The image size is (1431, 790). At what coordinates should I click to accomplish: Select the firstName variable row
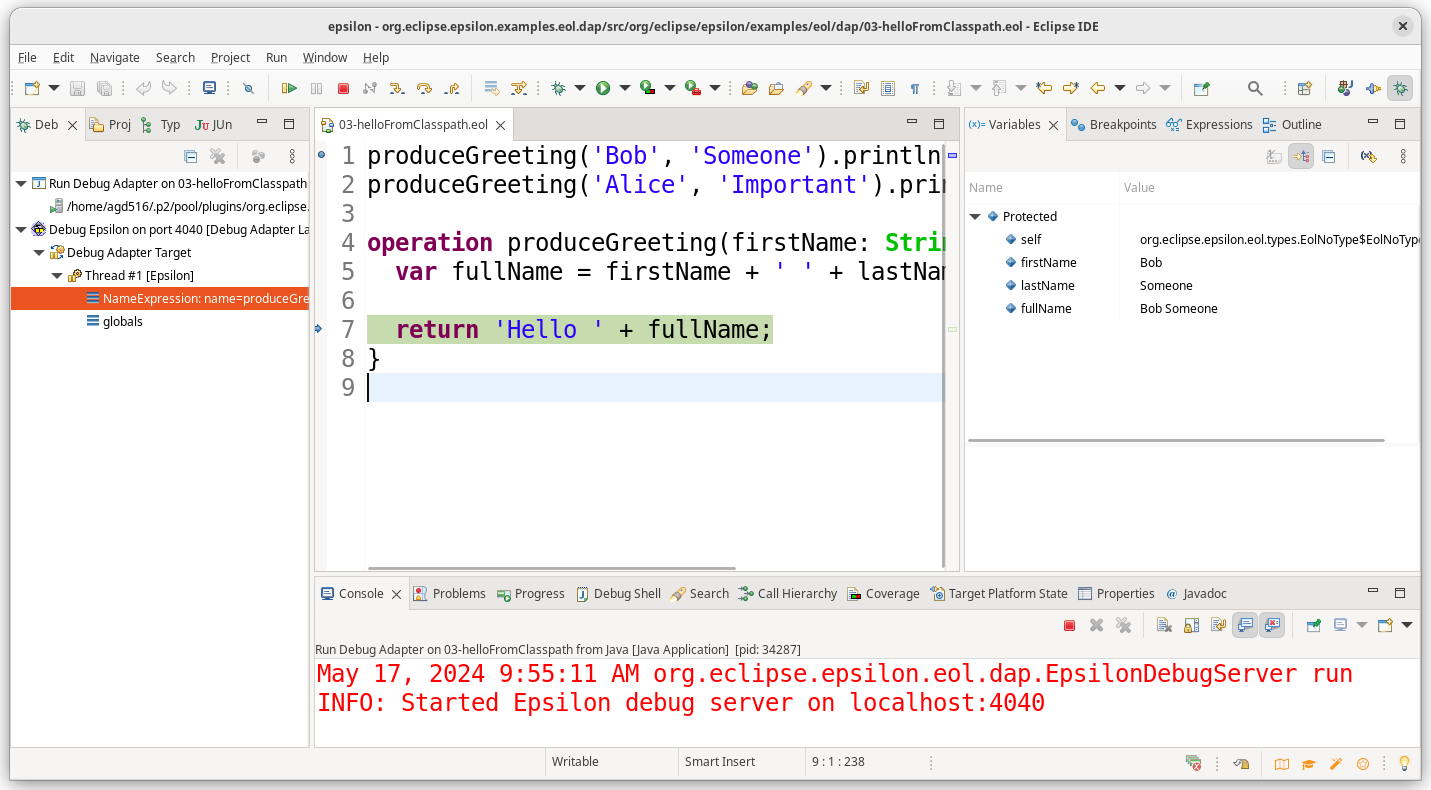click(x=1192, y=263)
